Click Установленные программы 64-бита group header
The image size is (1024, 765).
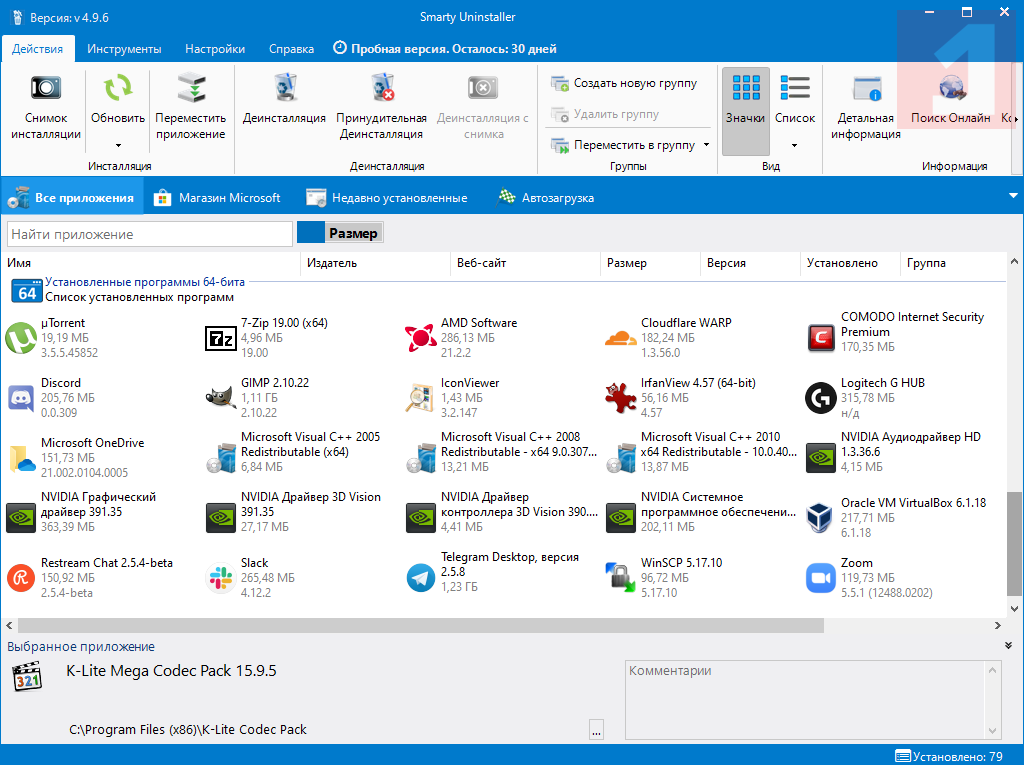(x=145, y=282)
